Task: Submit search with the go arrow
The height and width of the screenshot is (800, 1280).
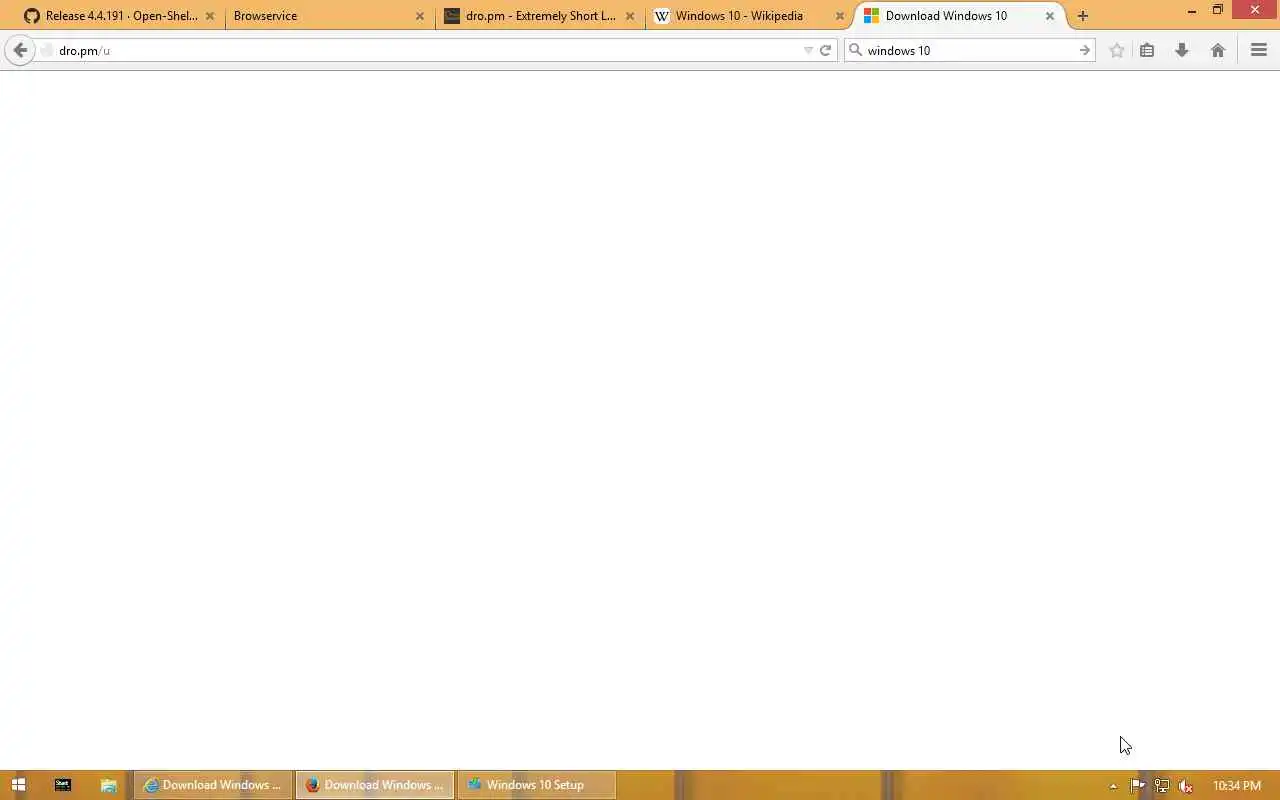Action: pyautogui.click(x=1085, y=50)
